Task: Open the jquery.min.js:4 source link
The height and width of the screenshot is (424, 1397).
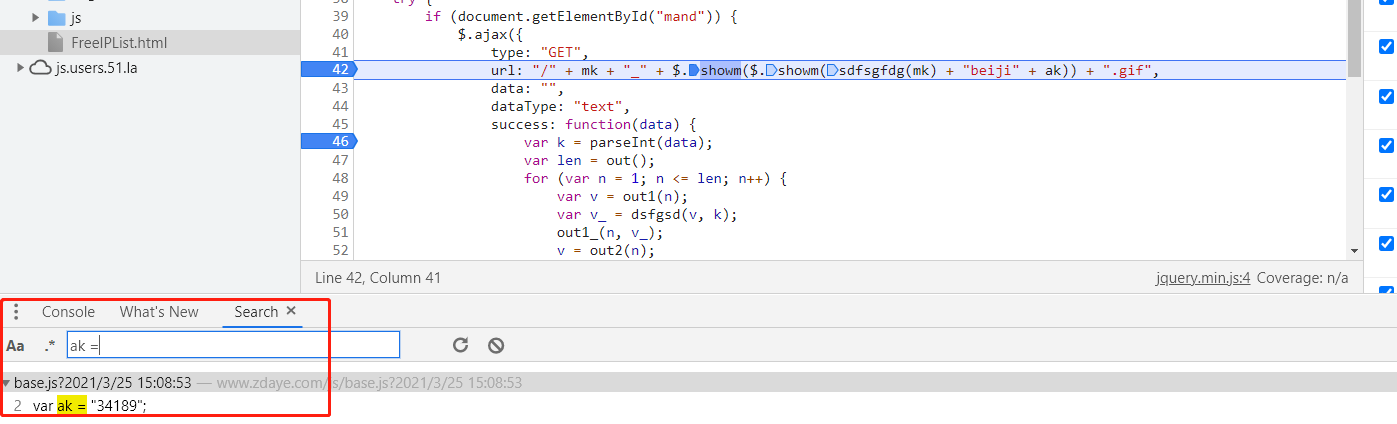Action: click(1203, 278)
